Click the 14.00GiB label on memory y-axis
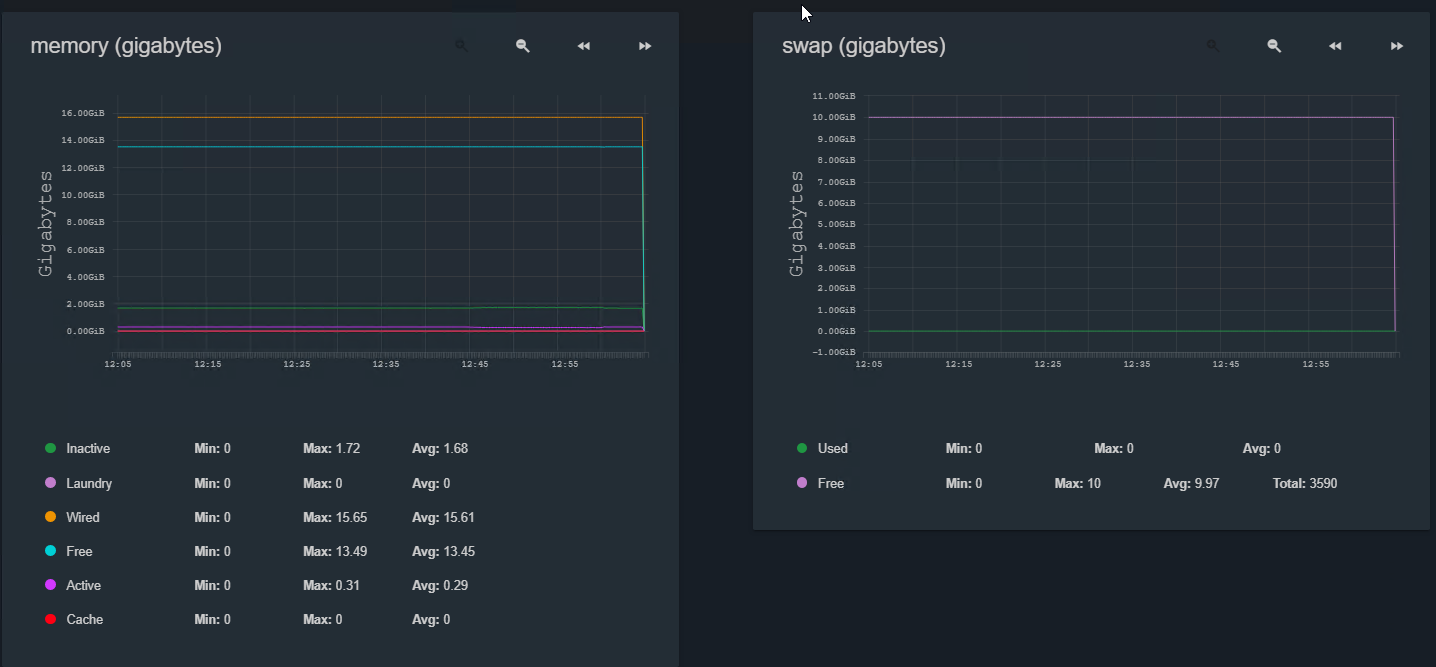Image resolution: width=1436 pixels, height=667 pixels. [83, 140]
